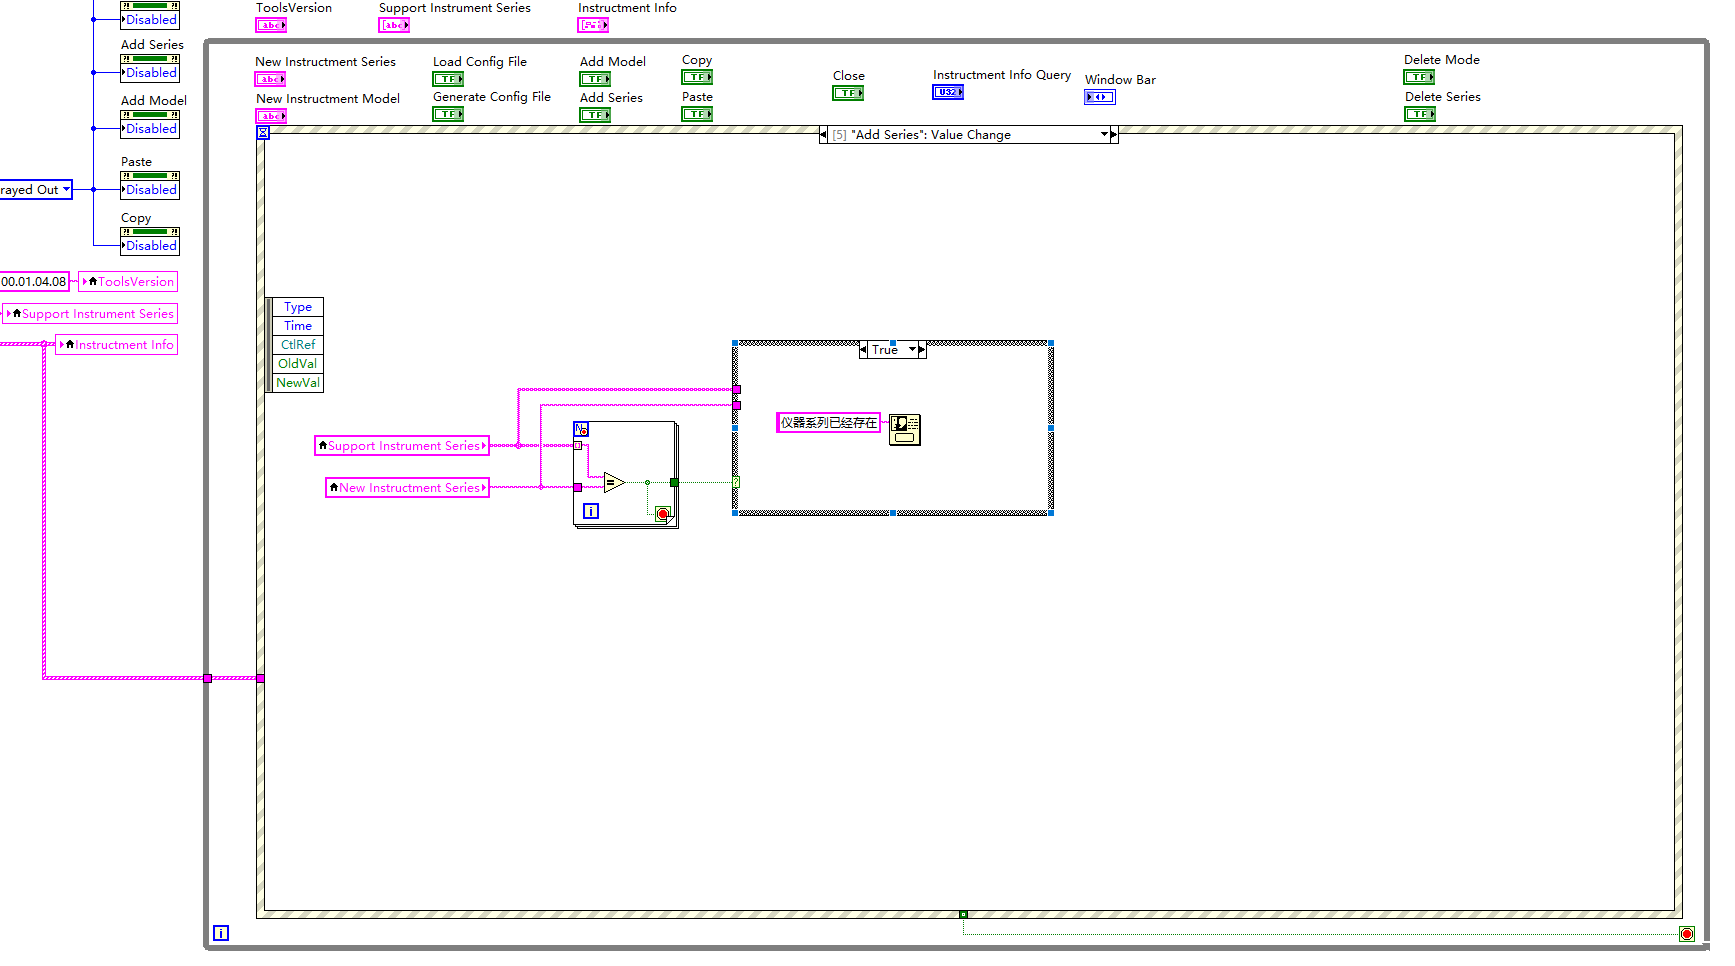Open the True case selector dropdown
Screen dimensions: 1735x966
912,350
